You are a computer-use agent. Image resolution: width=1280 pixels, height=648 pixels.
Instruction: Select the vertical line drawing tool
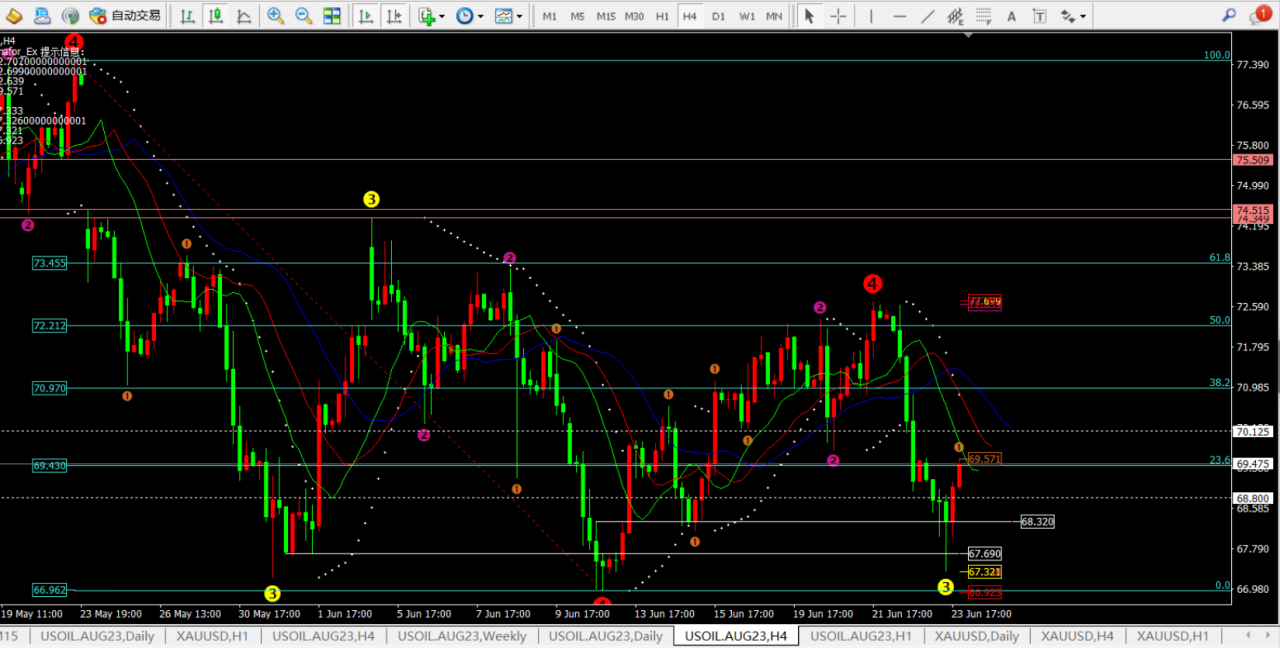point(871,16)
